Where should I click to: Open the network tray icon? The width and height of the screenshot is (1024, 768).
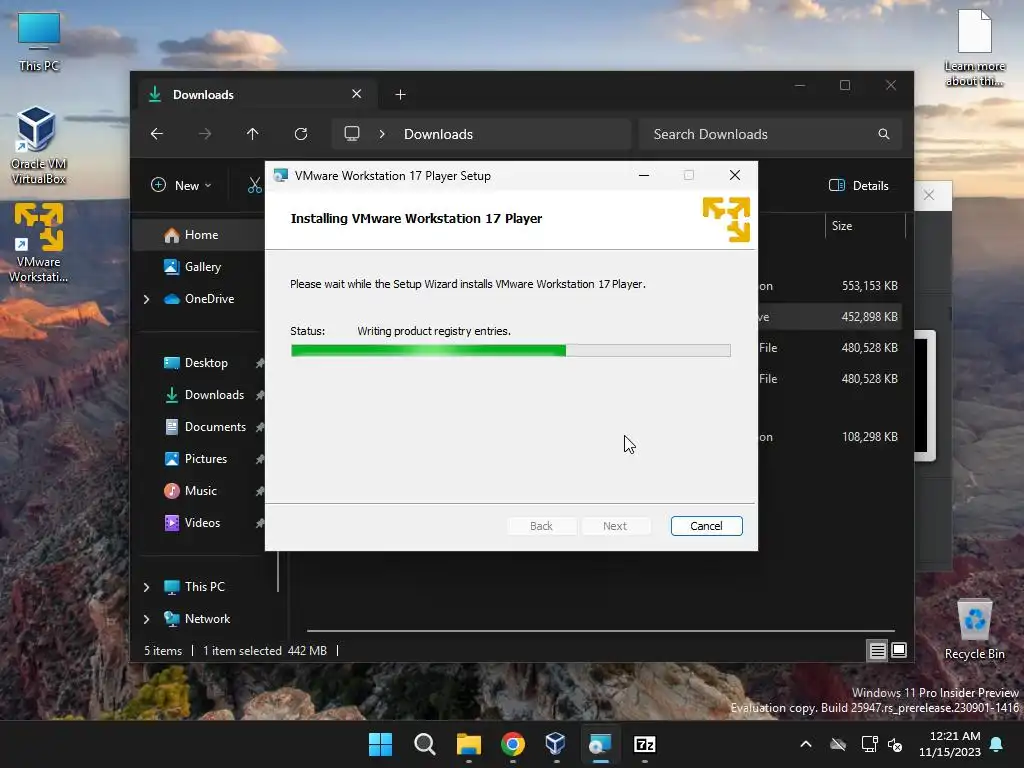(x=869, y=744)
